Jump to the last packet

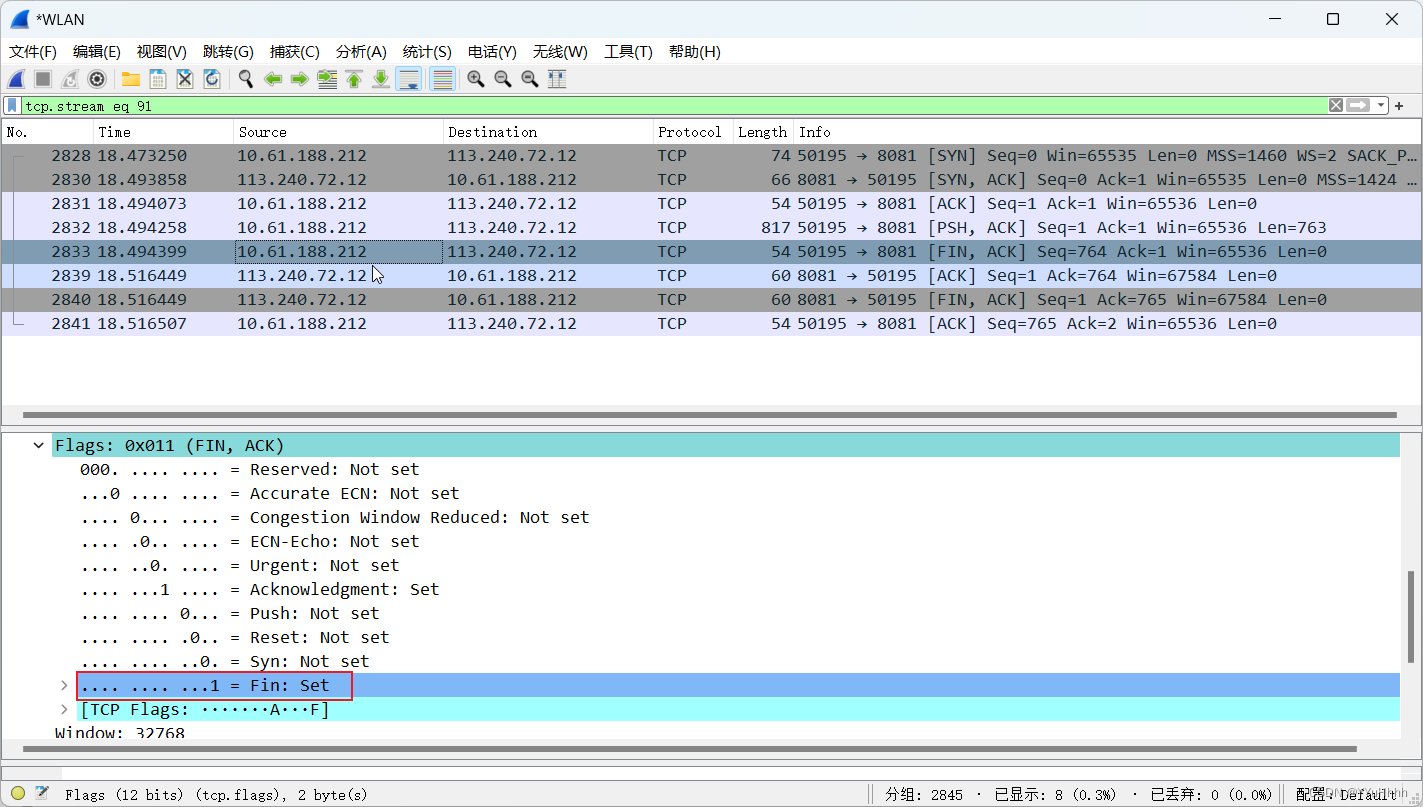[381, 79]
